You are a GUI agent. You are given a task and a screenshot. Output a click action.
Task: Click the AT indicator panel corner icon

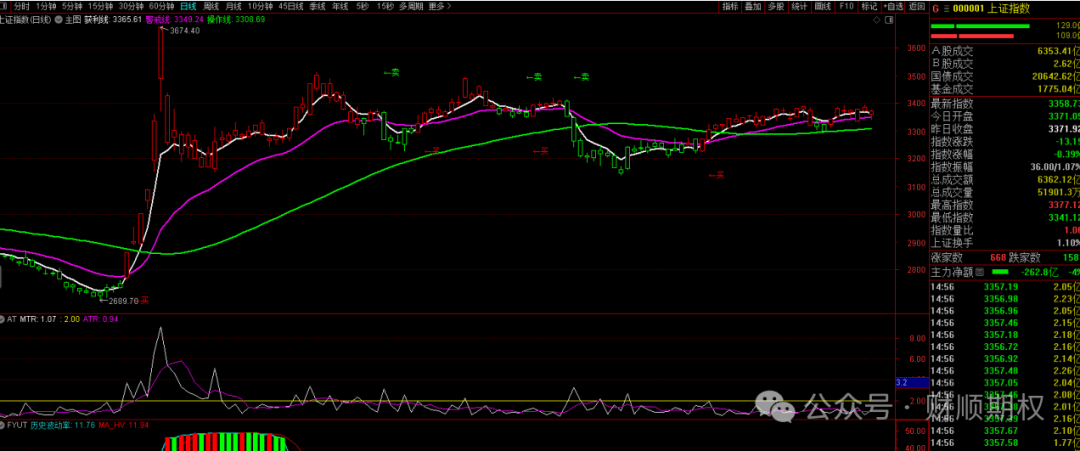click(x=2, y=319)
